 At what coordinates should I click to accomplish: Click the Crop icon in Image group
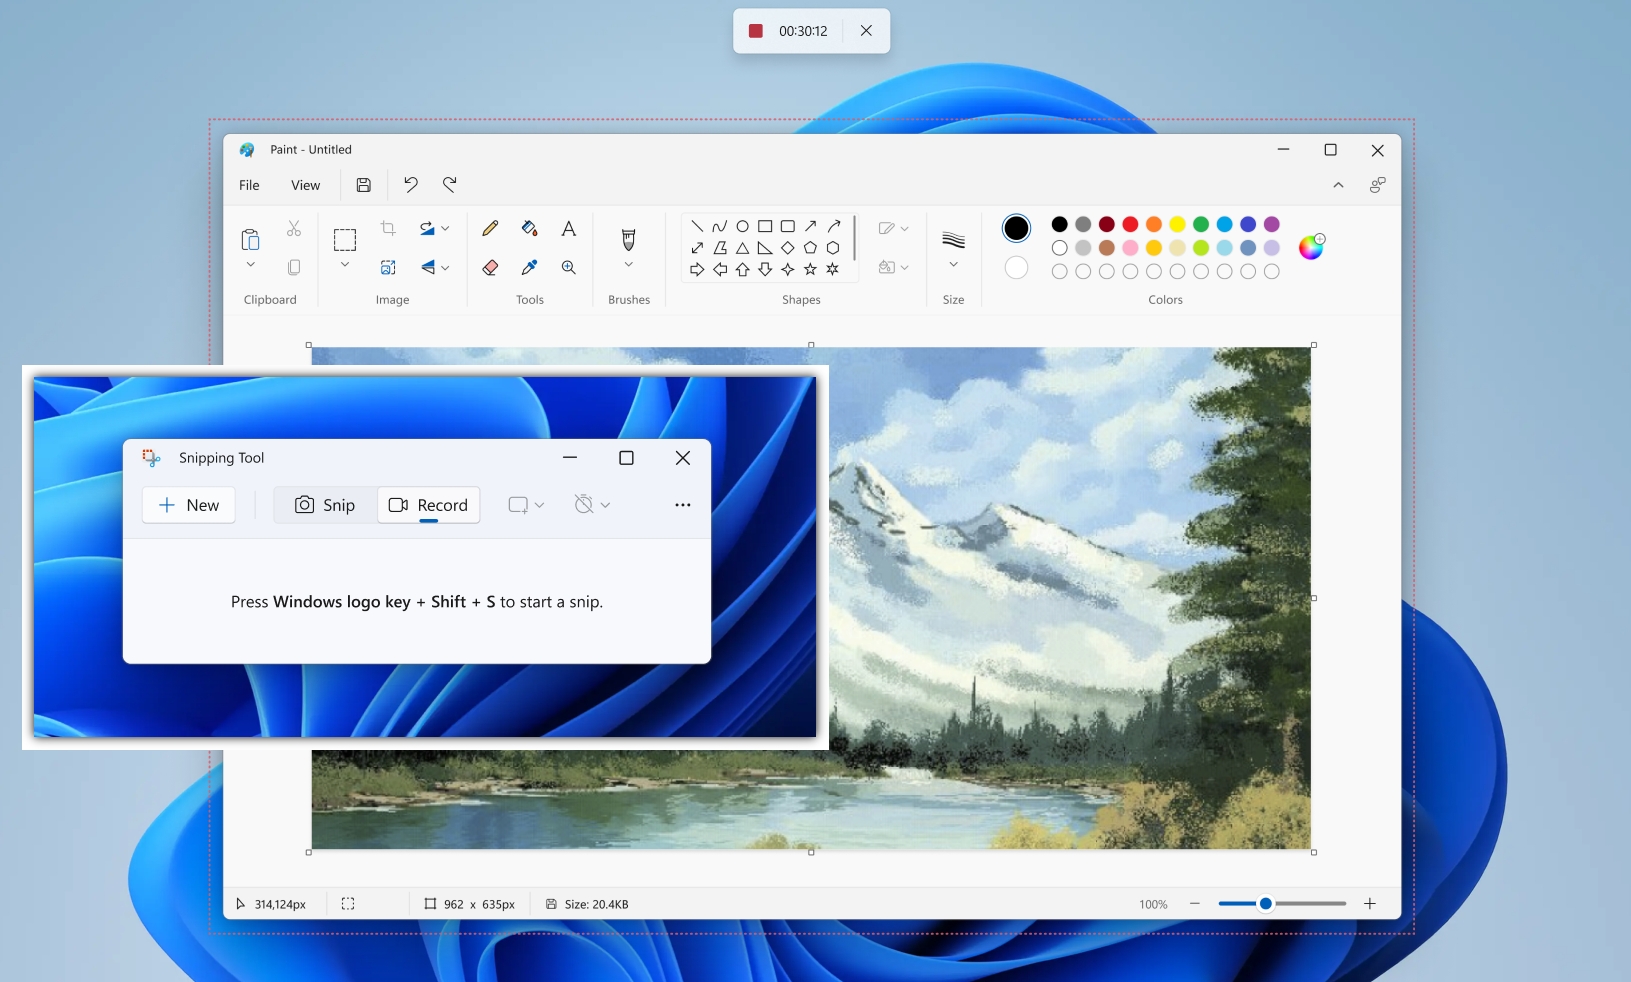tap(388, 229)
